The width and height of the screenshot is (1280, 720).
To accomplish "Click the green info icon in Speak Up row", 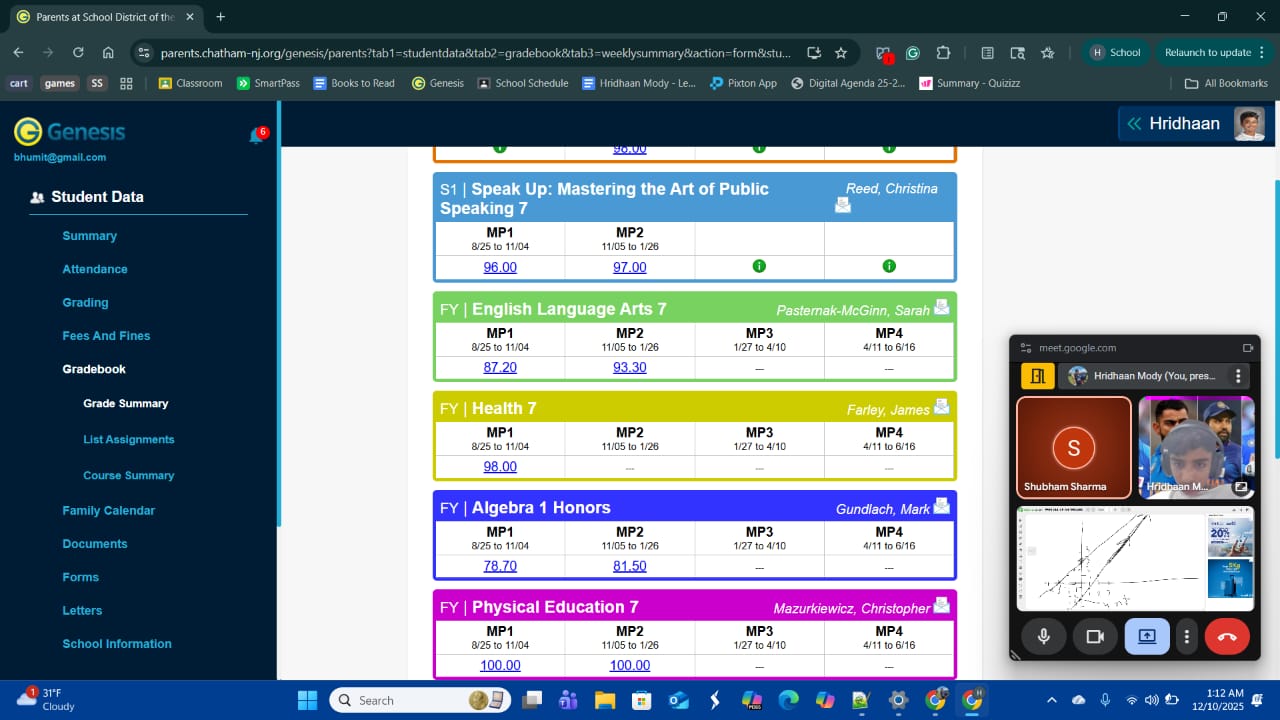I will tap(759, 266).
